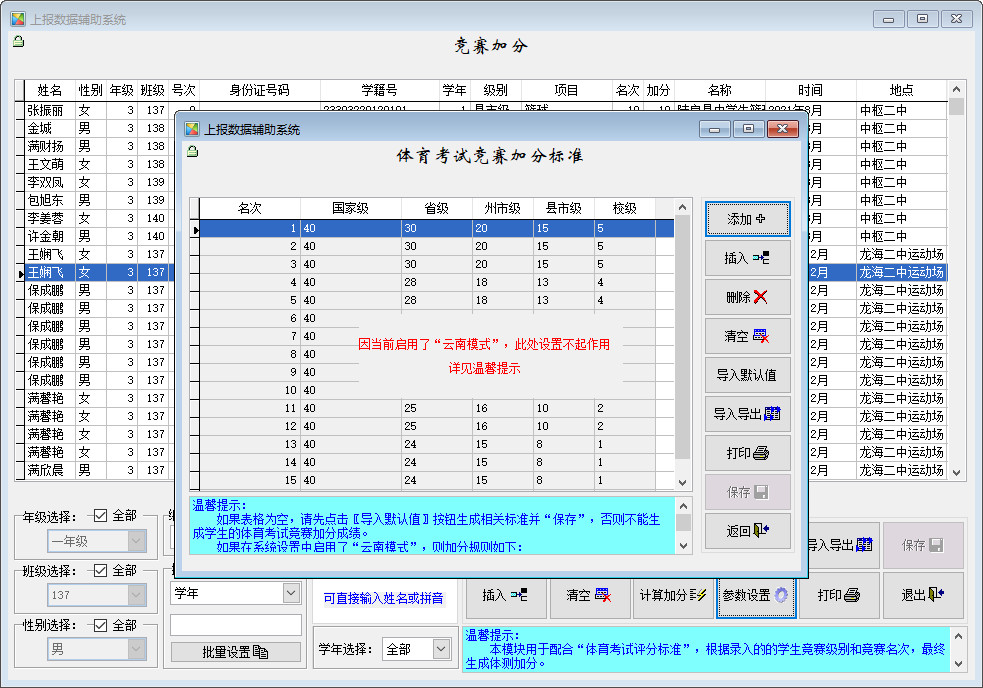Select rank 11 row in the standards table
The image size is (983, 688).
point(437,408)
